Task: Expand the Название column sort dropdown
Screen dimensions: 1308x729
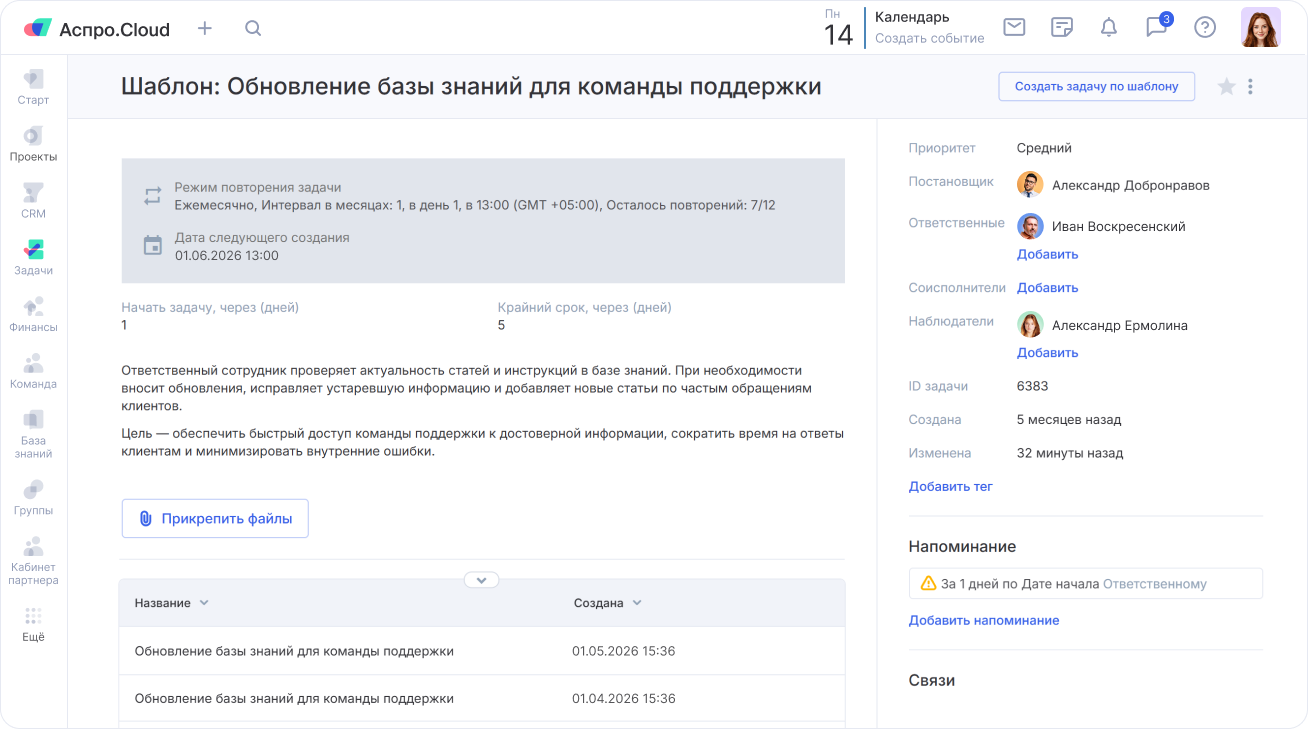Action: pyautogui.click(x=204, y=603)
